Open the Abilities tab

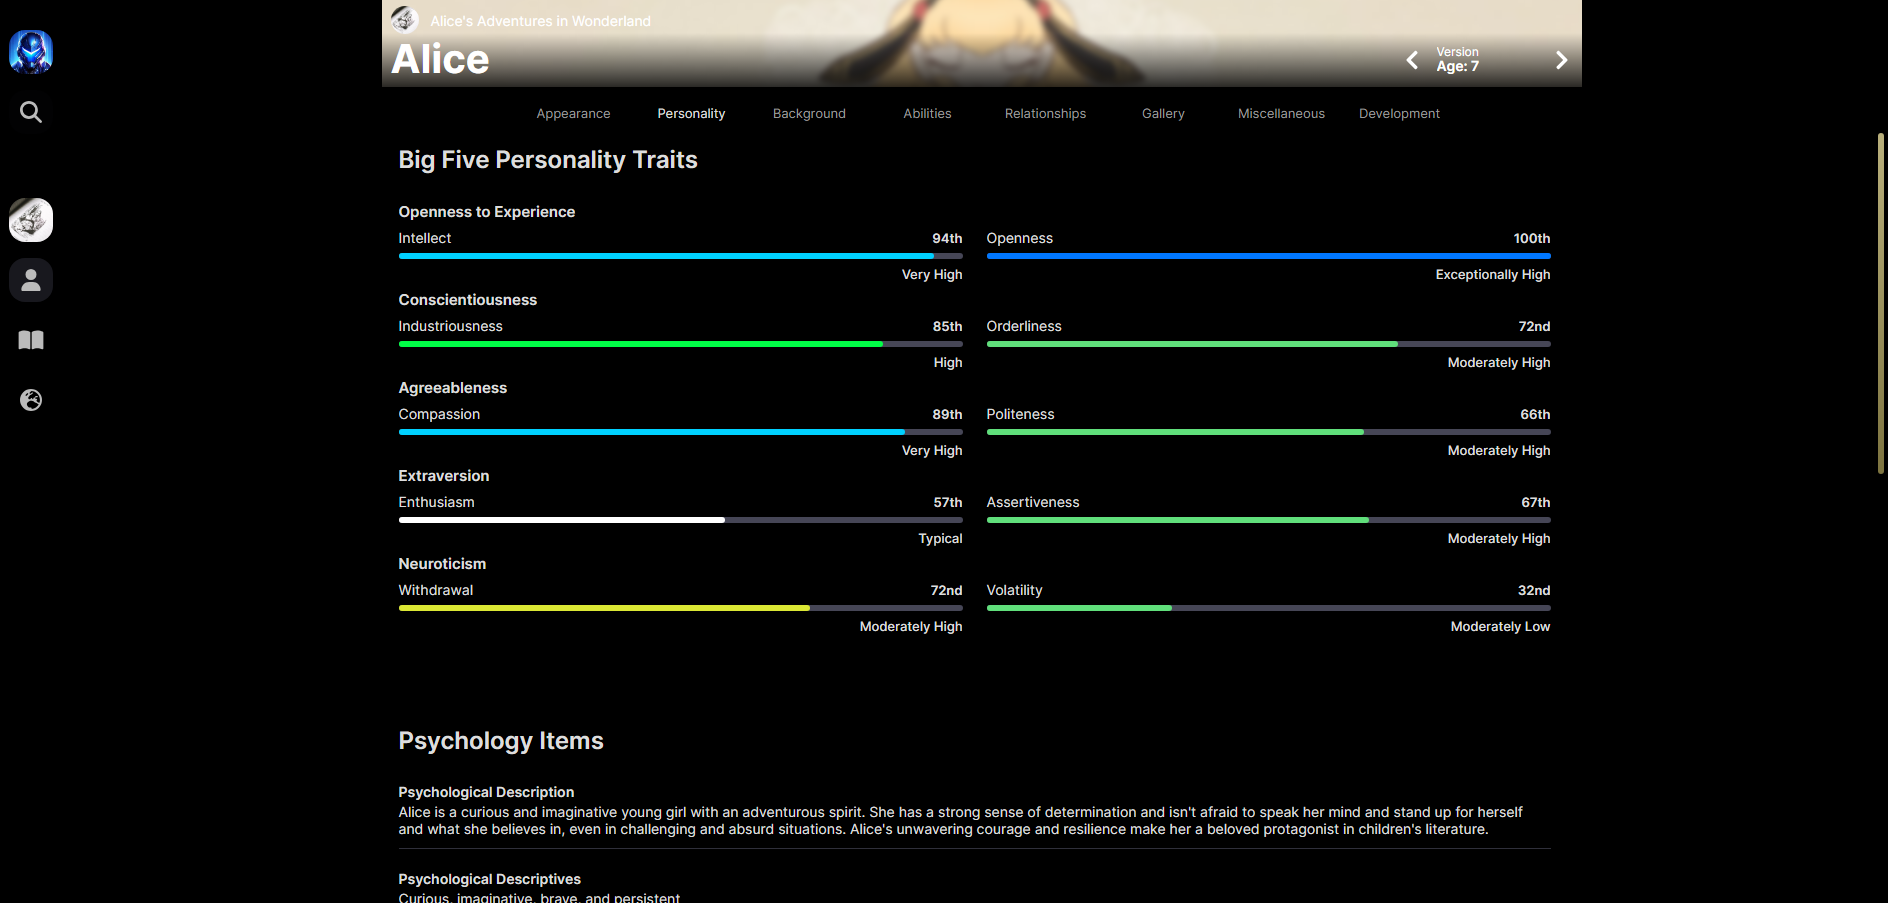[x=927, y=114]
